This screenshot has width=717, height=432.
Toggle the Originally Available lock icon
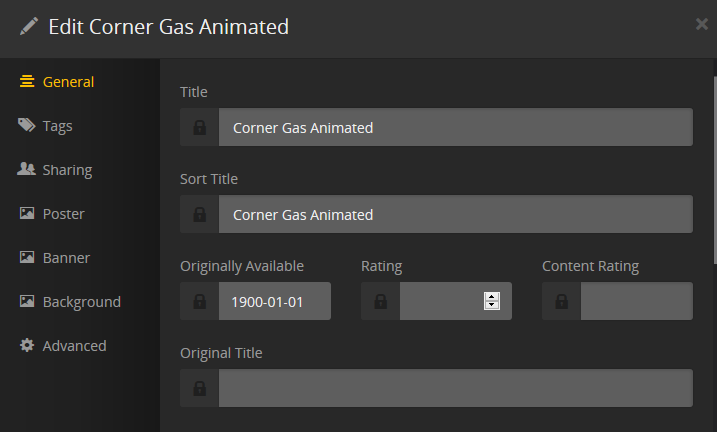coord(199,302)
